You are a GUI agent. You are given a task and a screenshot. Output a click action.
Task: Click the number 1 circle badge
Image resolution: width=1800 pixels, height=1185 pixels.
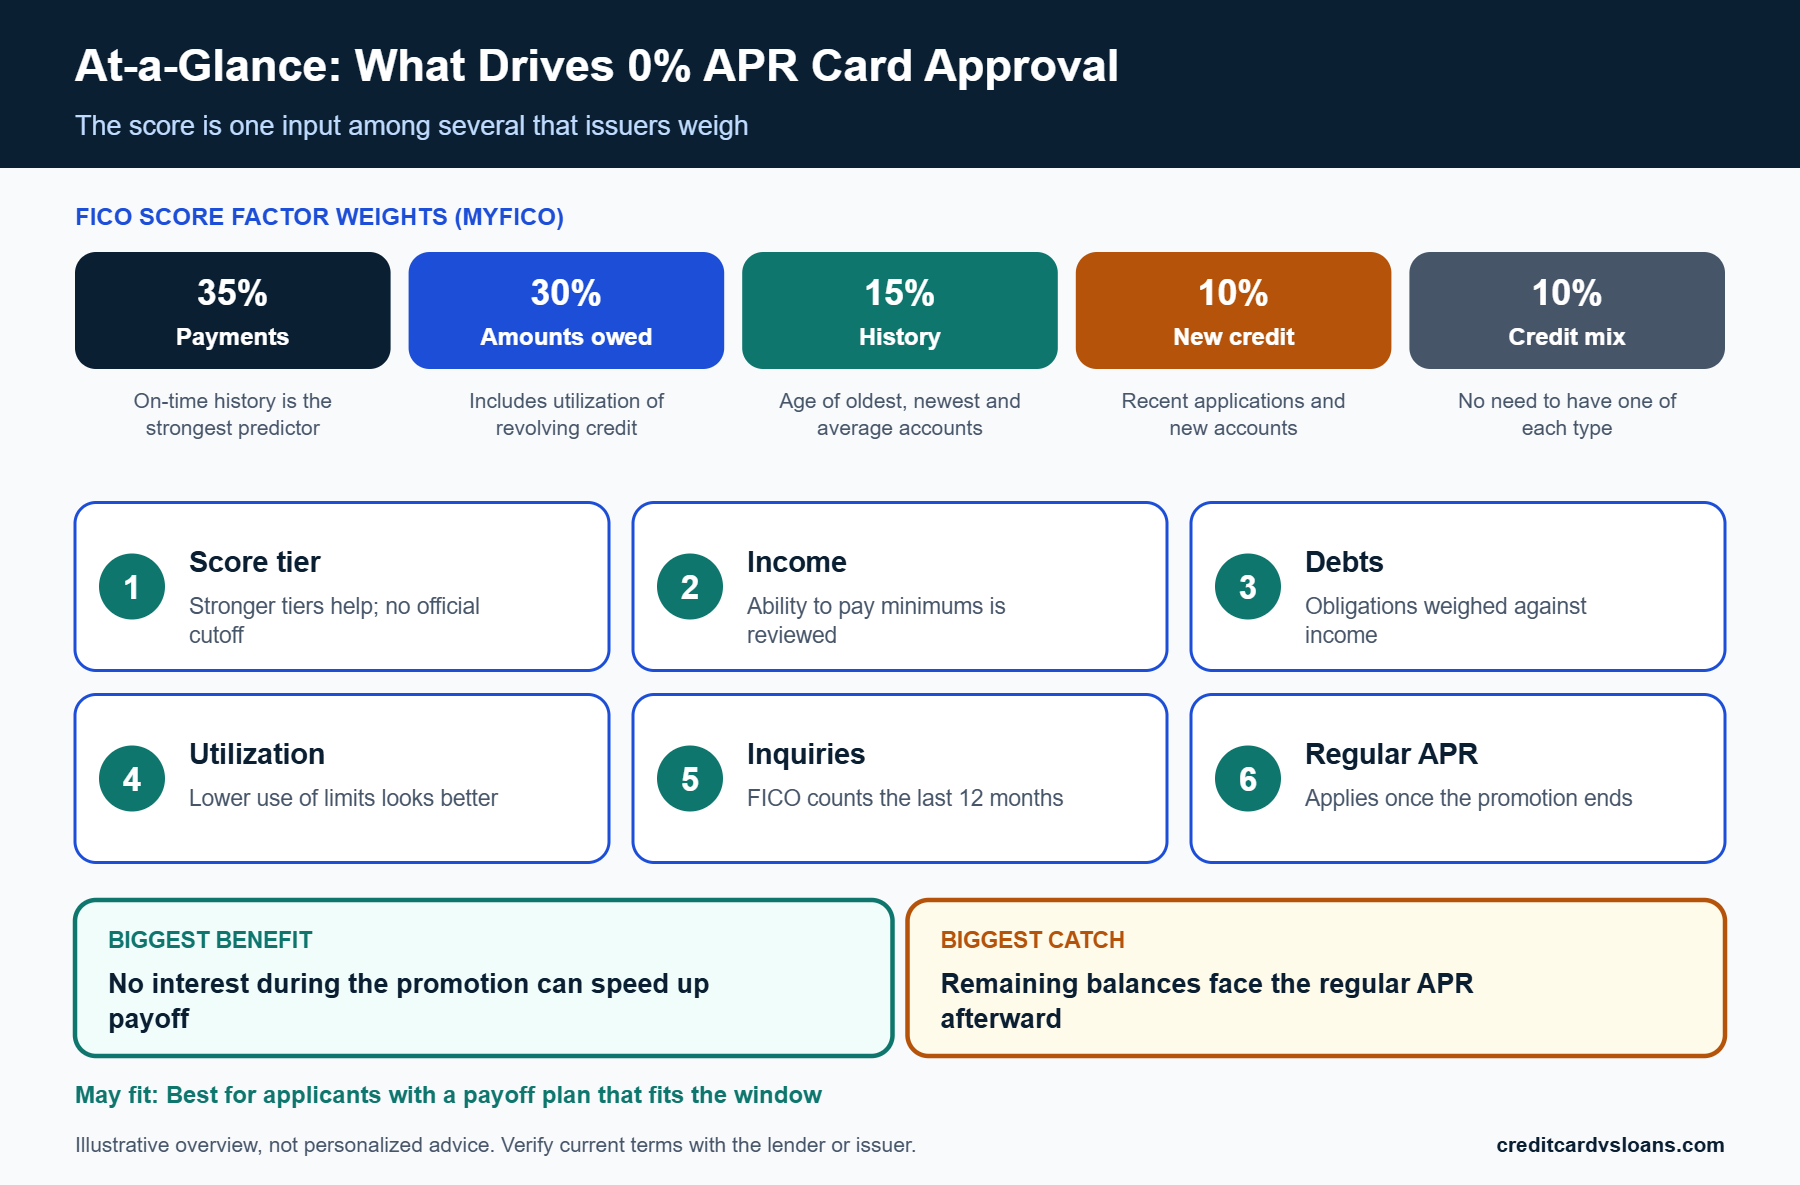click(x=132, y=587)
